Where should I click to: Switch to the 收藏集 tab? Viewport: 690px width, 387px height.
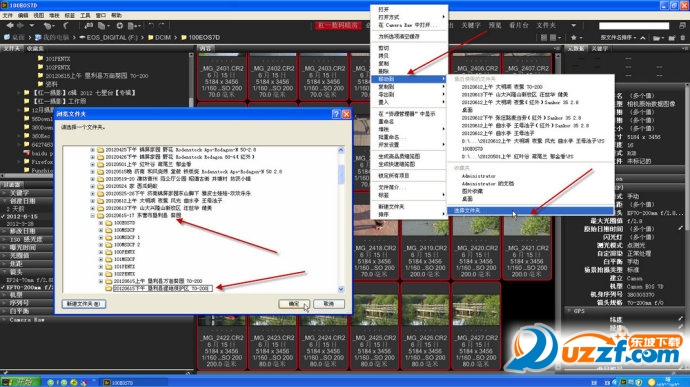(x=35, y=48)
